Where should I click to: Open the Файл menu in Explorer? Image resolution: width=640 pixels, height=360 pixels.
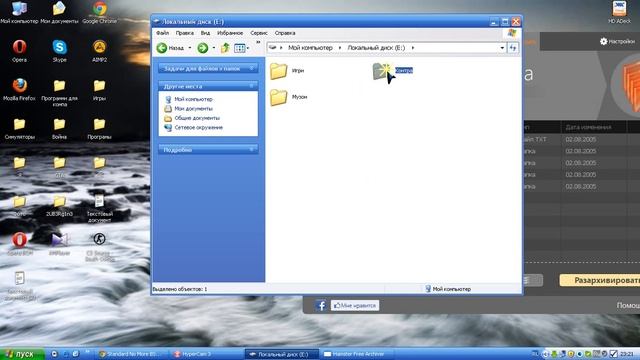coord(162,33)
